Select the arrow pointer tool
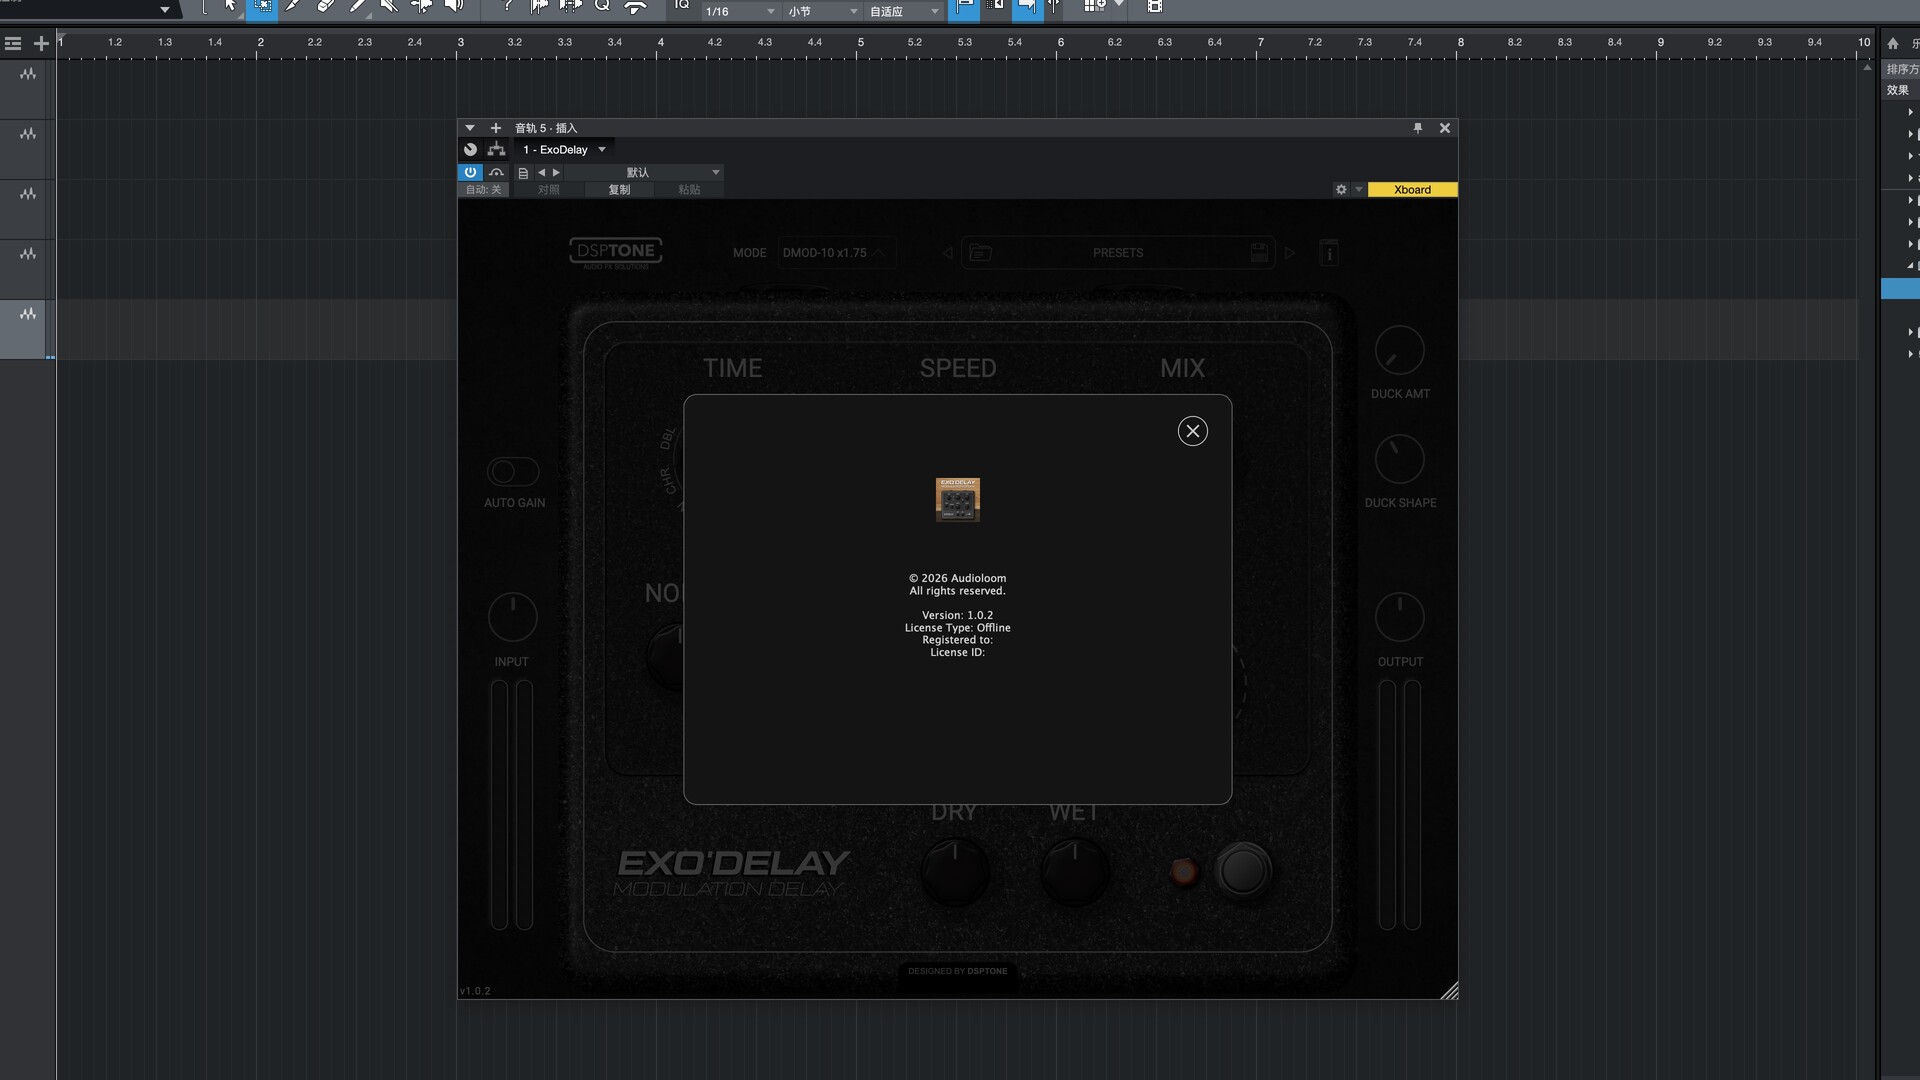 pos(230,6)
